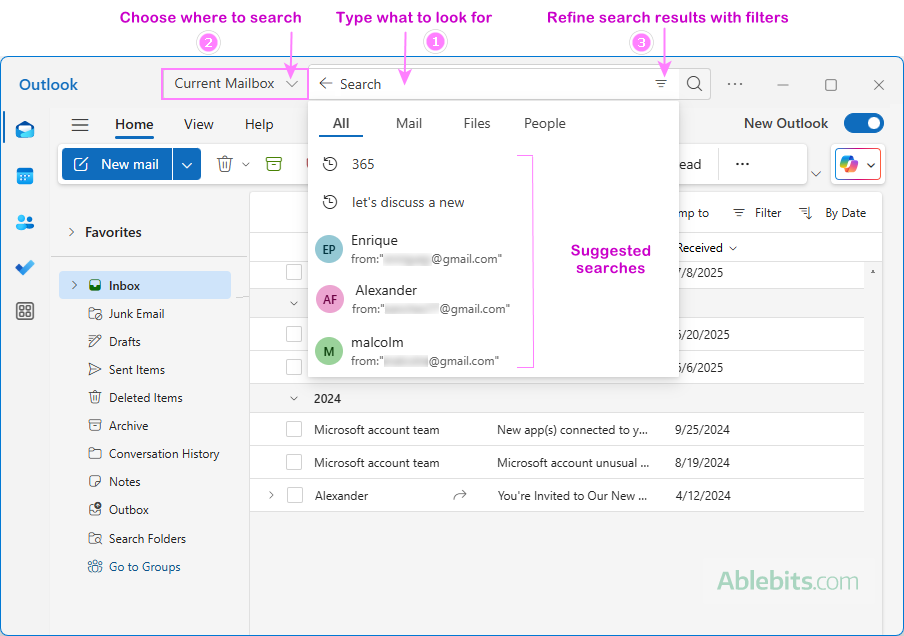The image size is (904, 636).
Task: Click the Archive icon in the toolbar
Action: (x=274, y=164)
